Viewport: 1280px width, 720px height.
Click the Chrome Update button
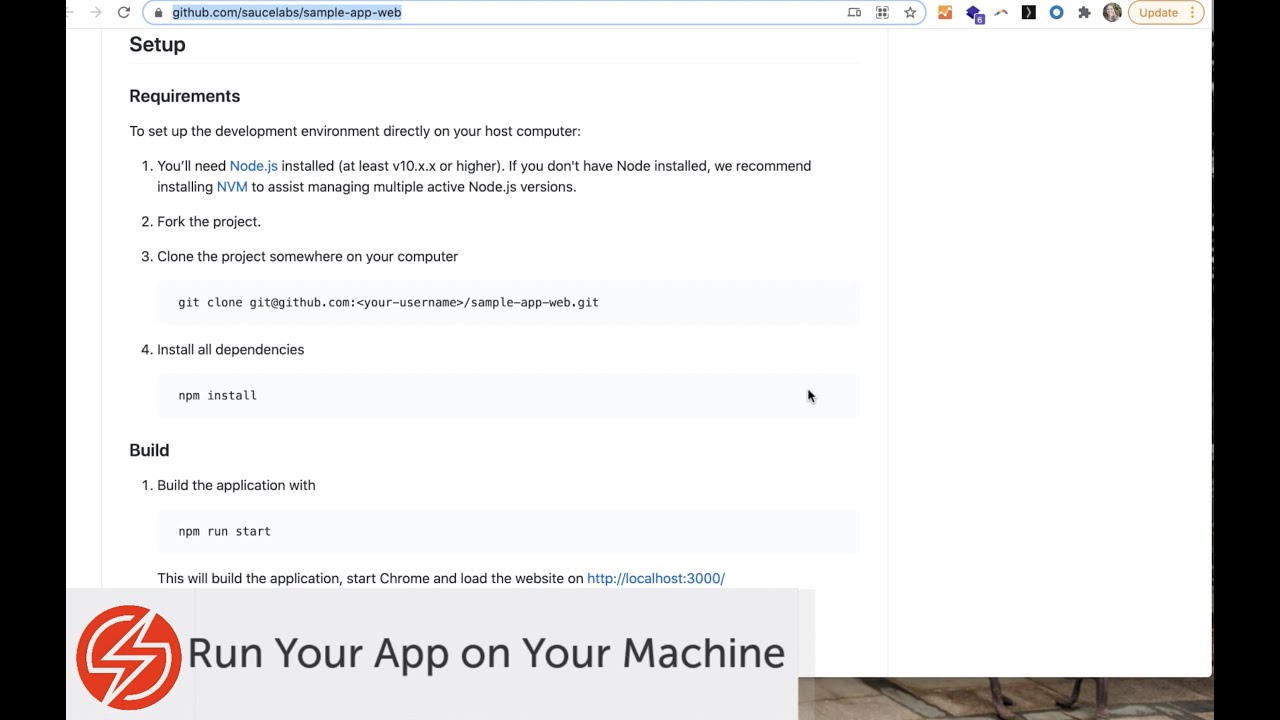(1166, 13)
